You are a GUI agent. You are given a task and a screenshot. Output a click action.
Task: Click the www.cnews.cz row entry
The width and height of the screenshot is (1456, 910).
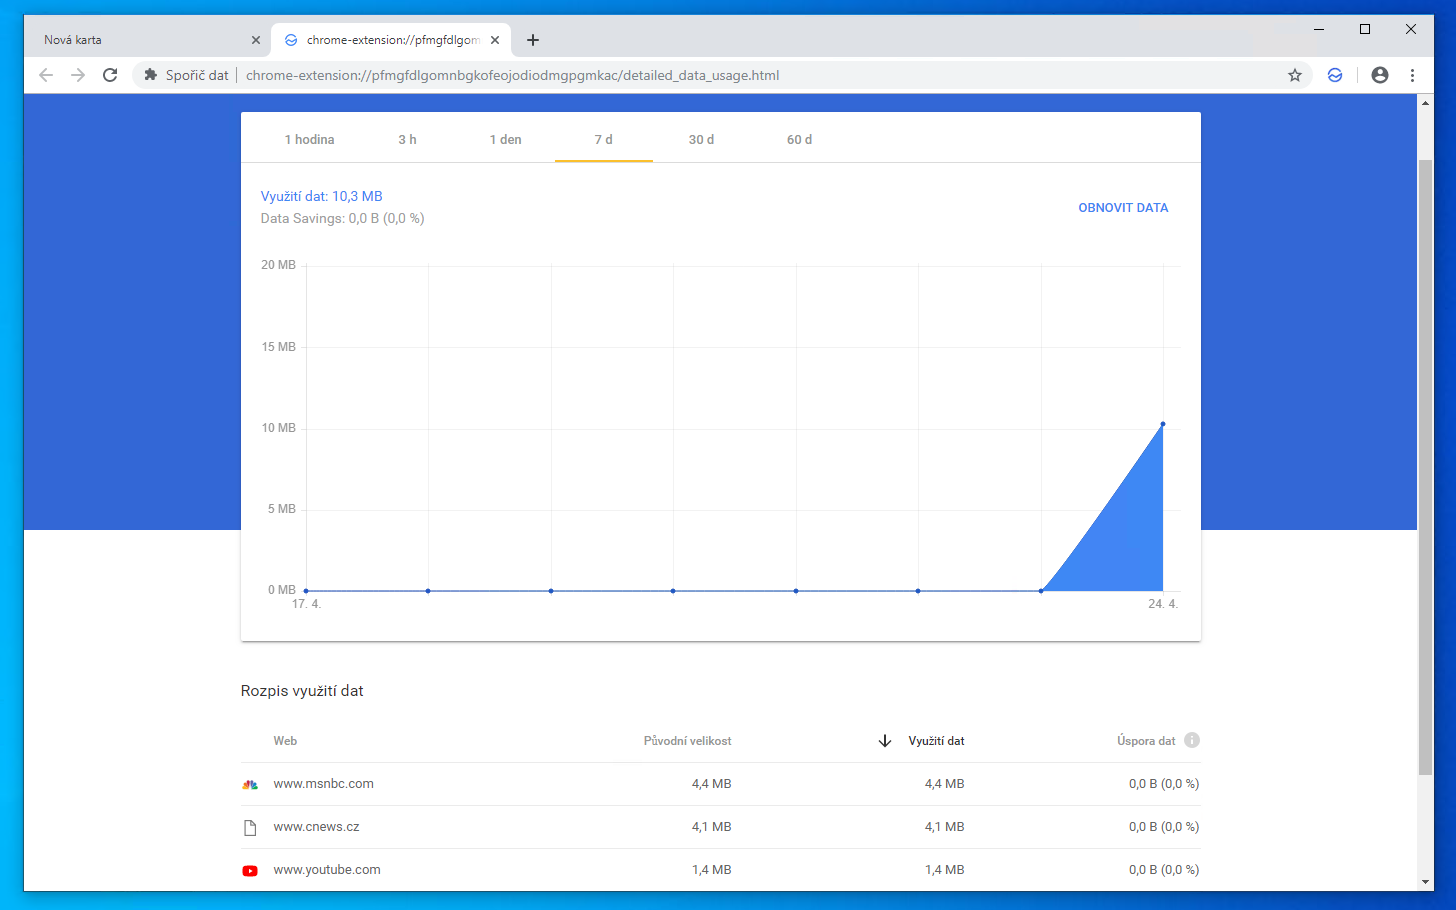pyautogui.click(x=316, y=827)
